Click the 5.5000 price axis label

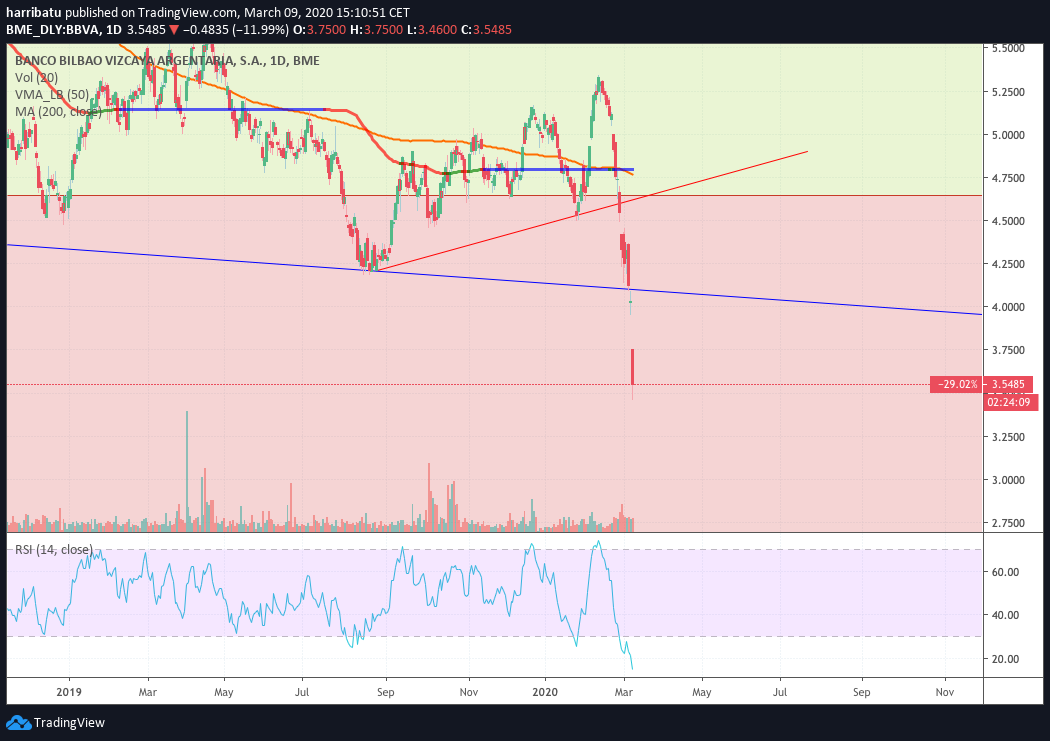pyautogui.click(x=1008, y=49)
